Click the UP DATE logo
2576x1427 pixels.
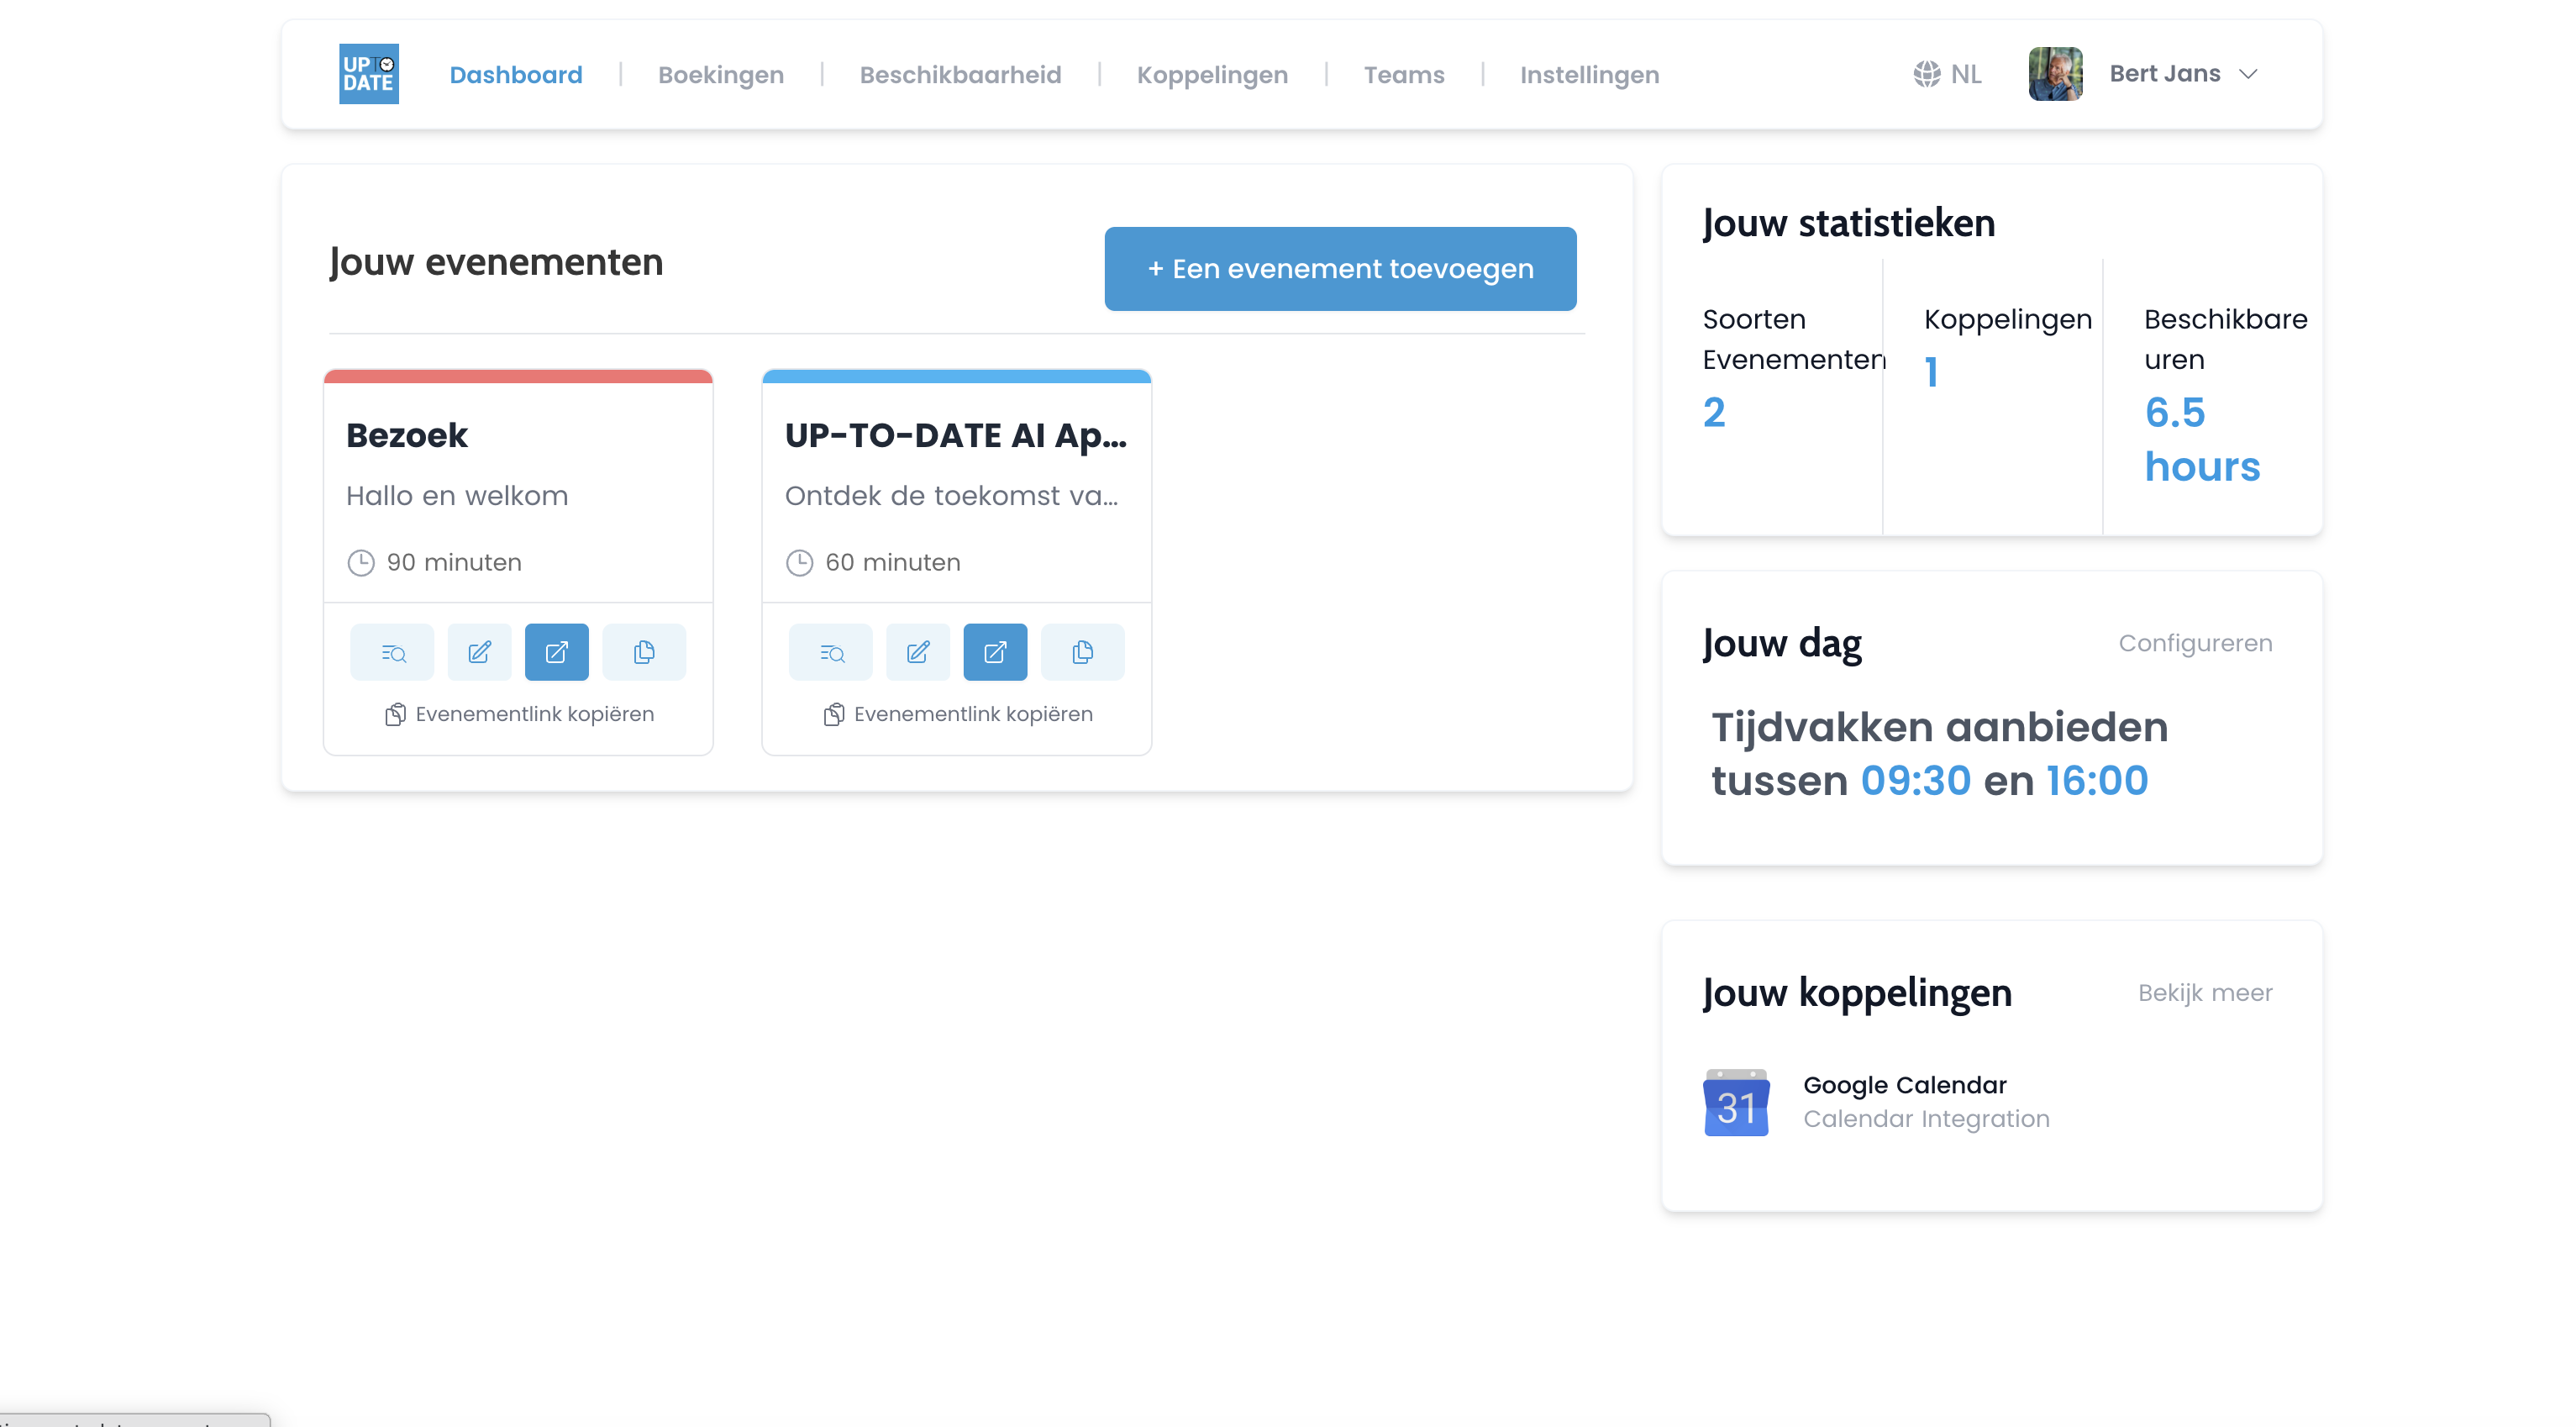coord(369,74)
